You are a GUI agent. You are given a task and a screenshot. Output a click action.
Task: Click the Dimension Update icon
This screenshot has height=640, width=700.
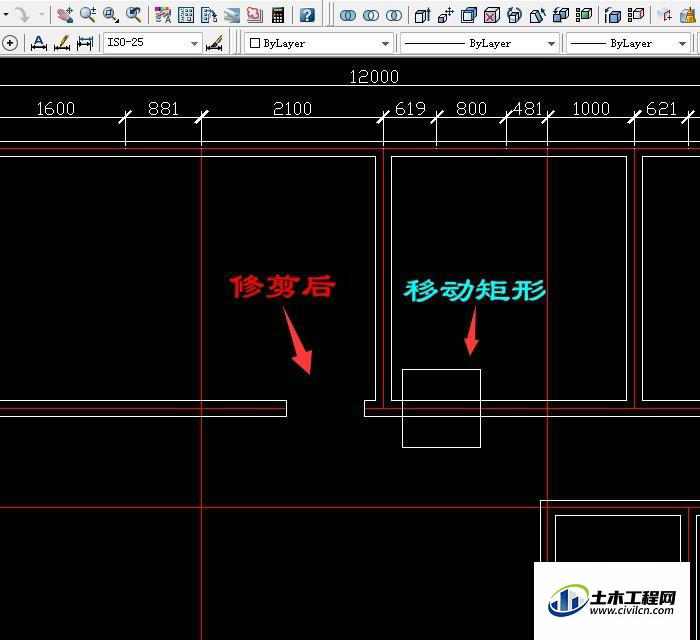85,43
